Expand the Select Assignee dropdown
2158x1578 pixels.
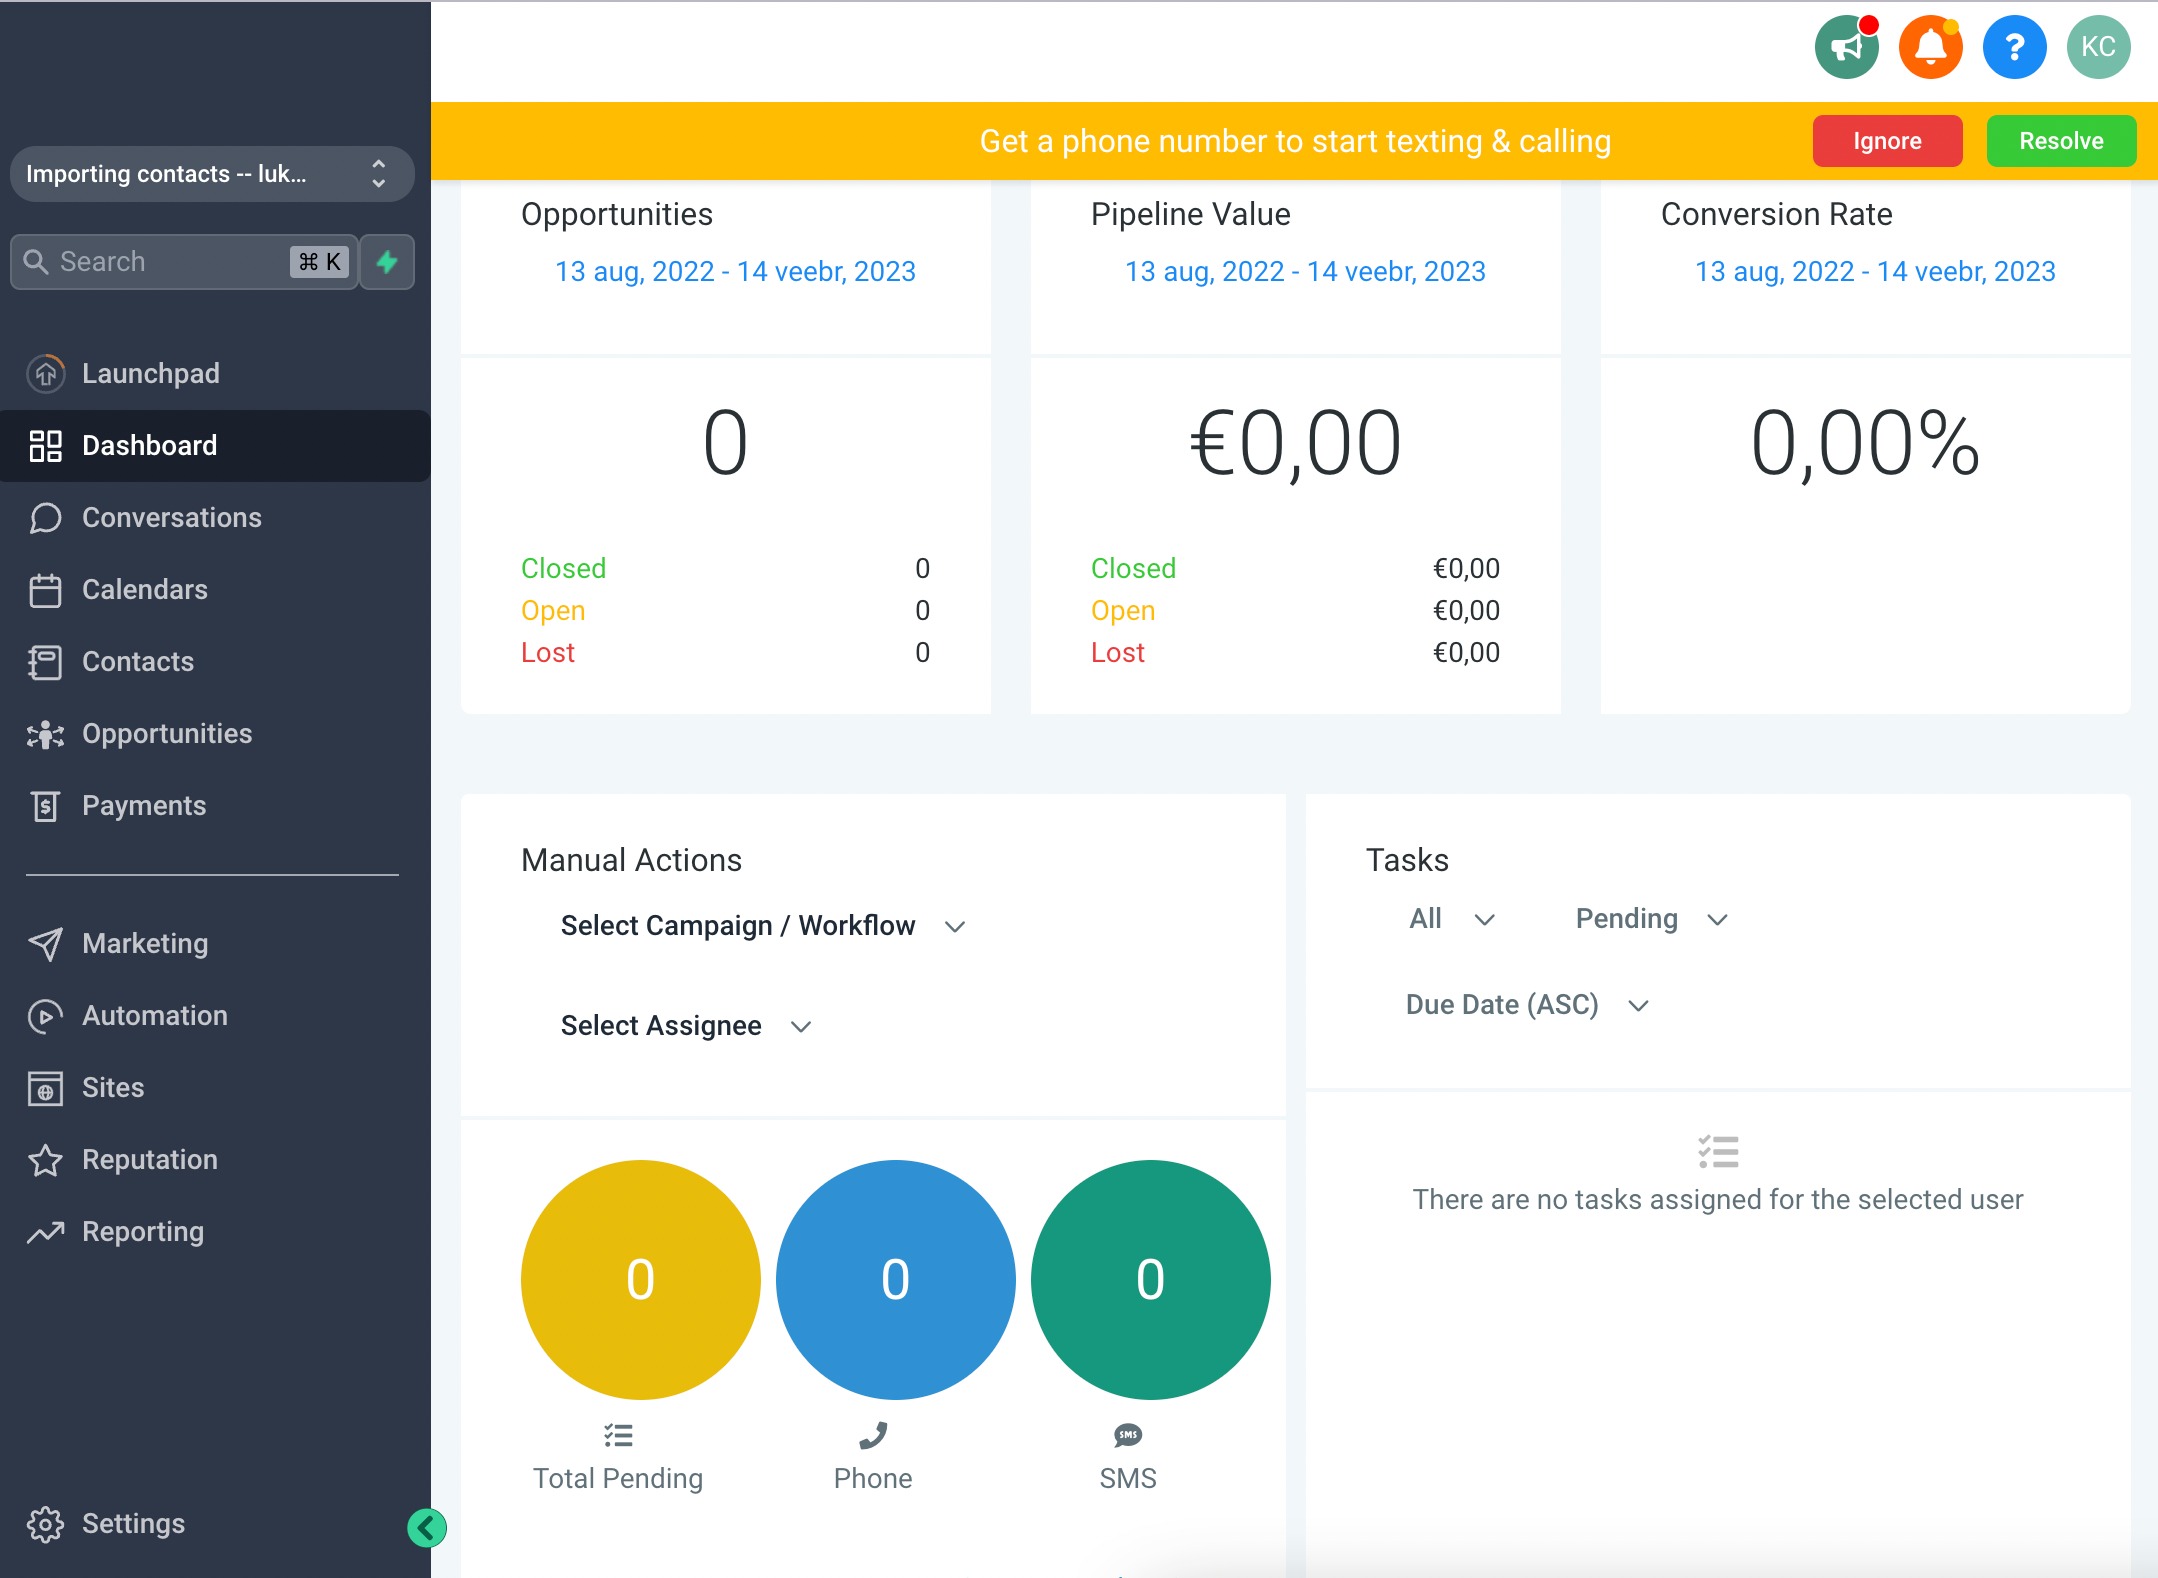point(685,1026)
